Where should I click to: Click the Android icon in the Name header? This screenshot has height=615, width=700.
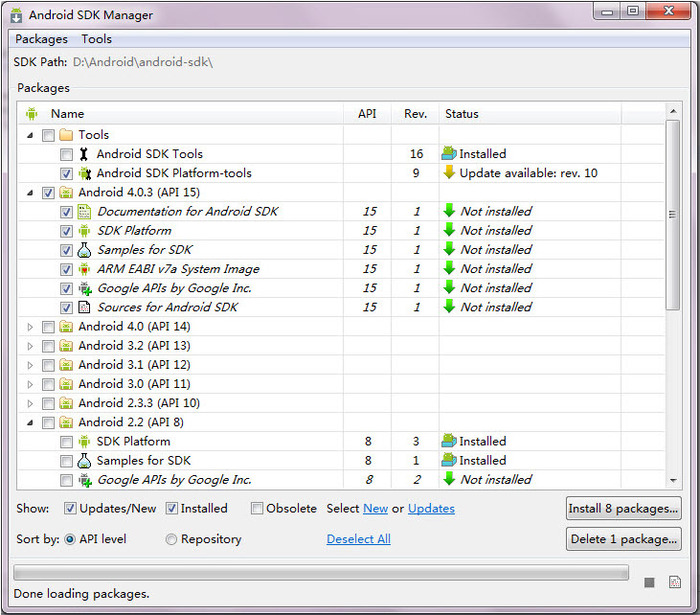(31, 114)
